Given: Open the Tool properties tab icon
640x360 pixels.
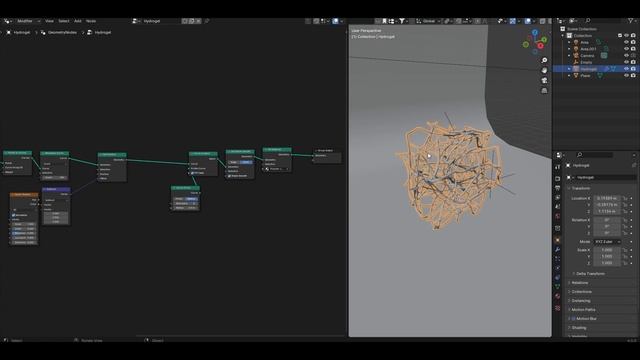Looking at the screenshot, I should [558, 167].
